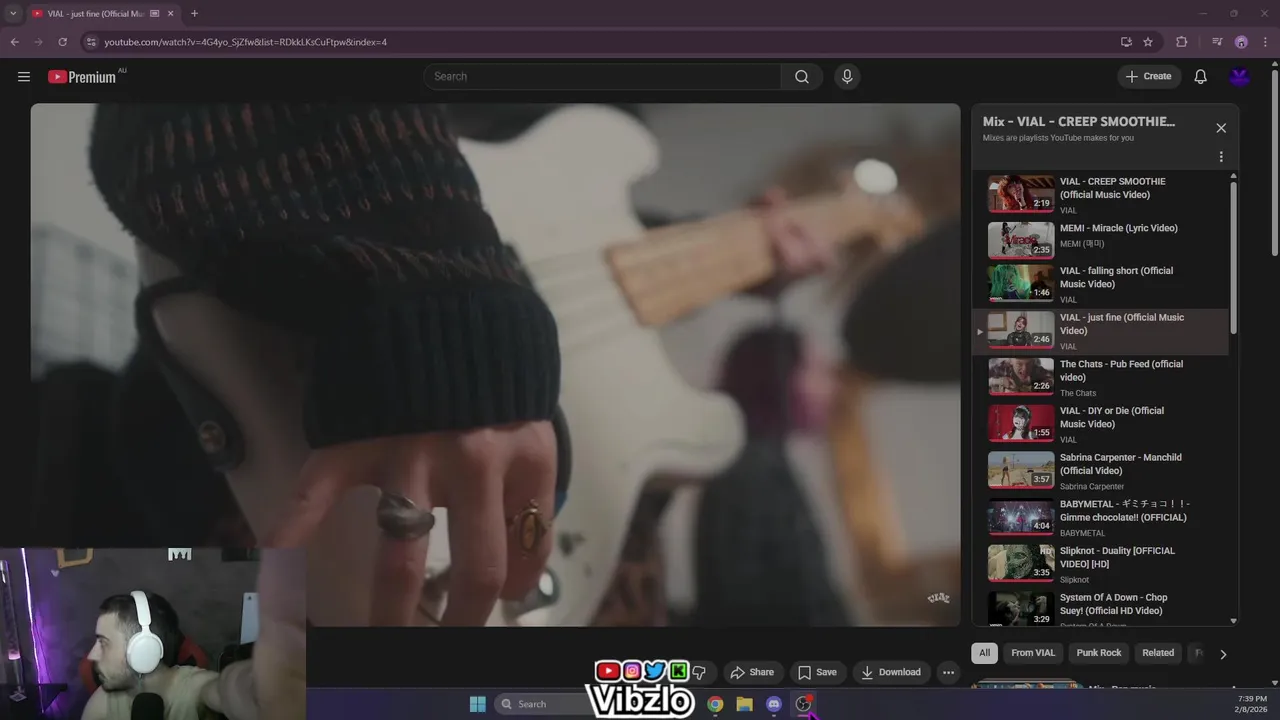Screen dimensions: 1280x720
Task: Click the search magnifier button
Action: point(802,76)
